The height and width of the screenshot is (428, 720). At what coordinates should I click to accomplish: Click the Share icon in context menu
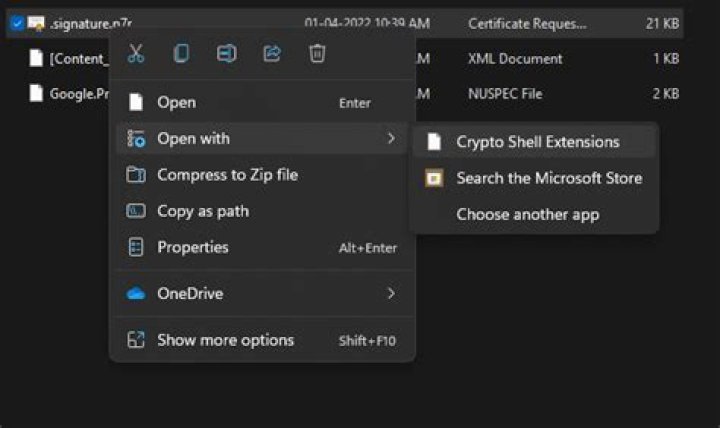coord(272,54)
